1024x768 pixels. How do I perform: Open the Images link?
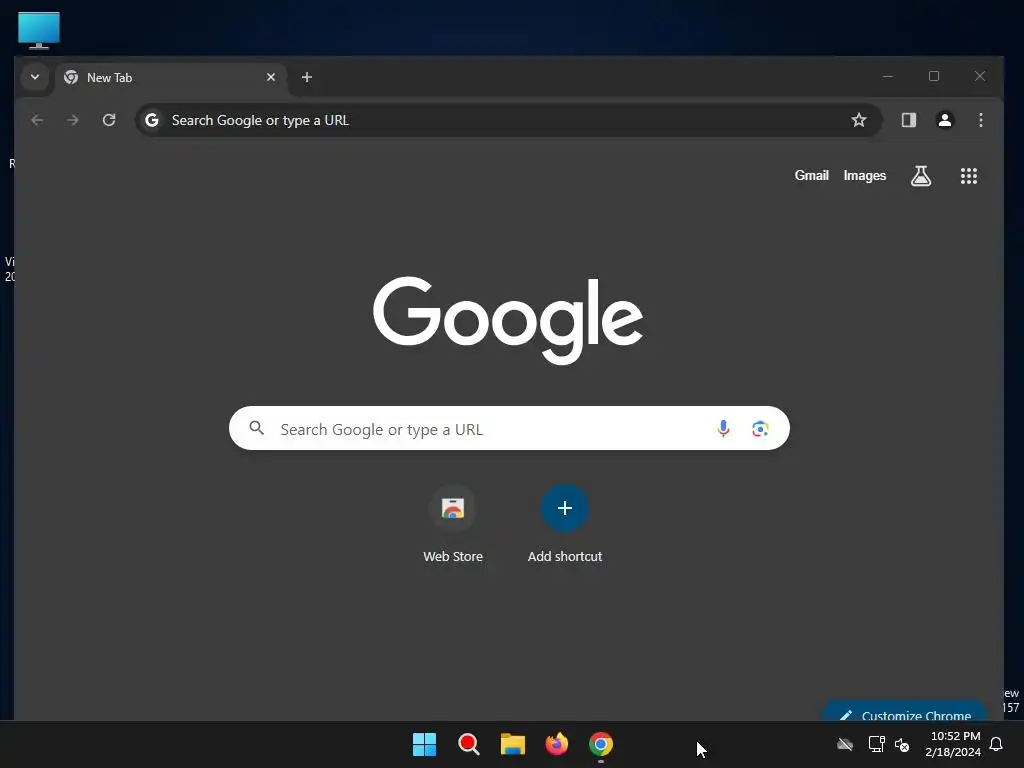point(865,176)
